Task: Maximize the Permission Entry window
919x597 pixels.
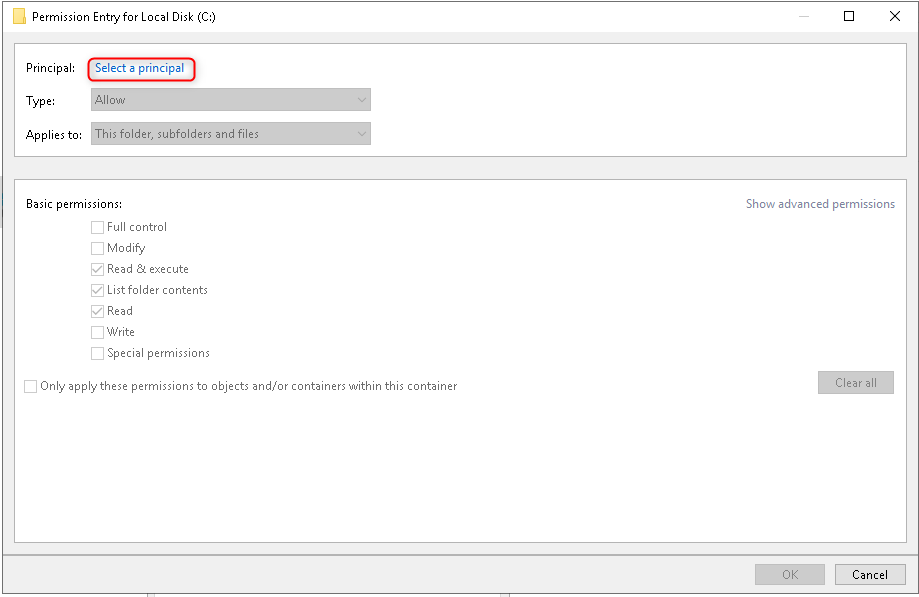Action: coord(849,16)
